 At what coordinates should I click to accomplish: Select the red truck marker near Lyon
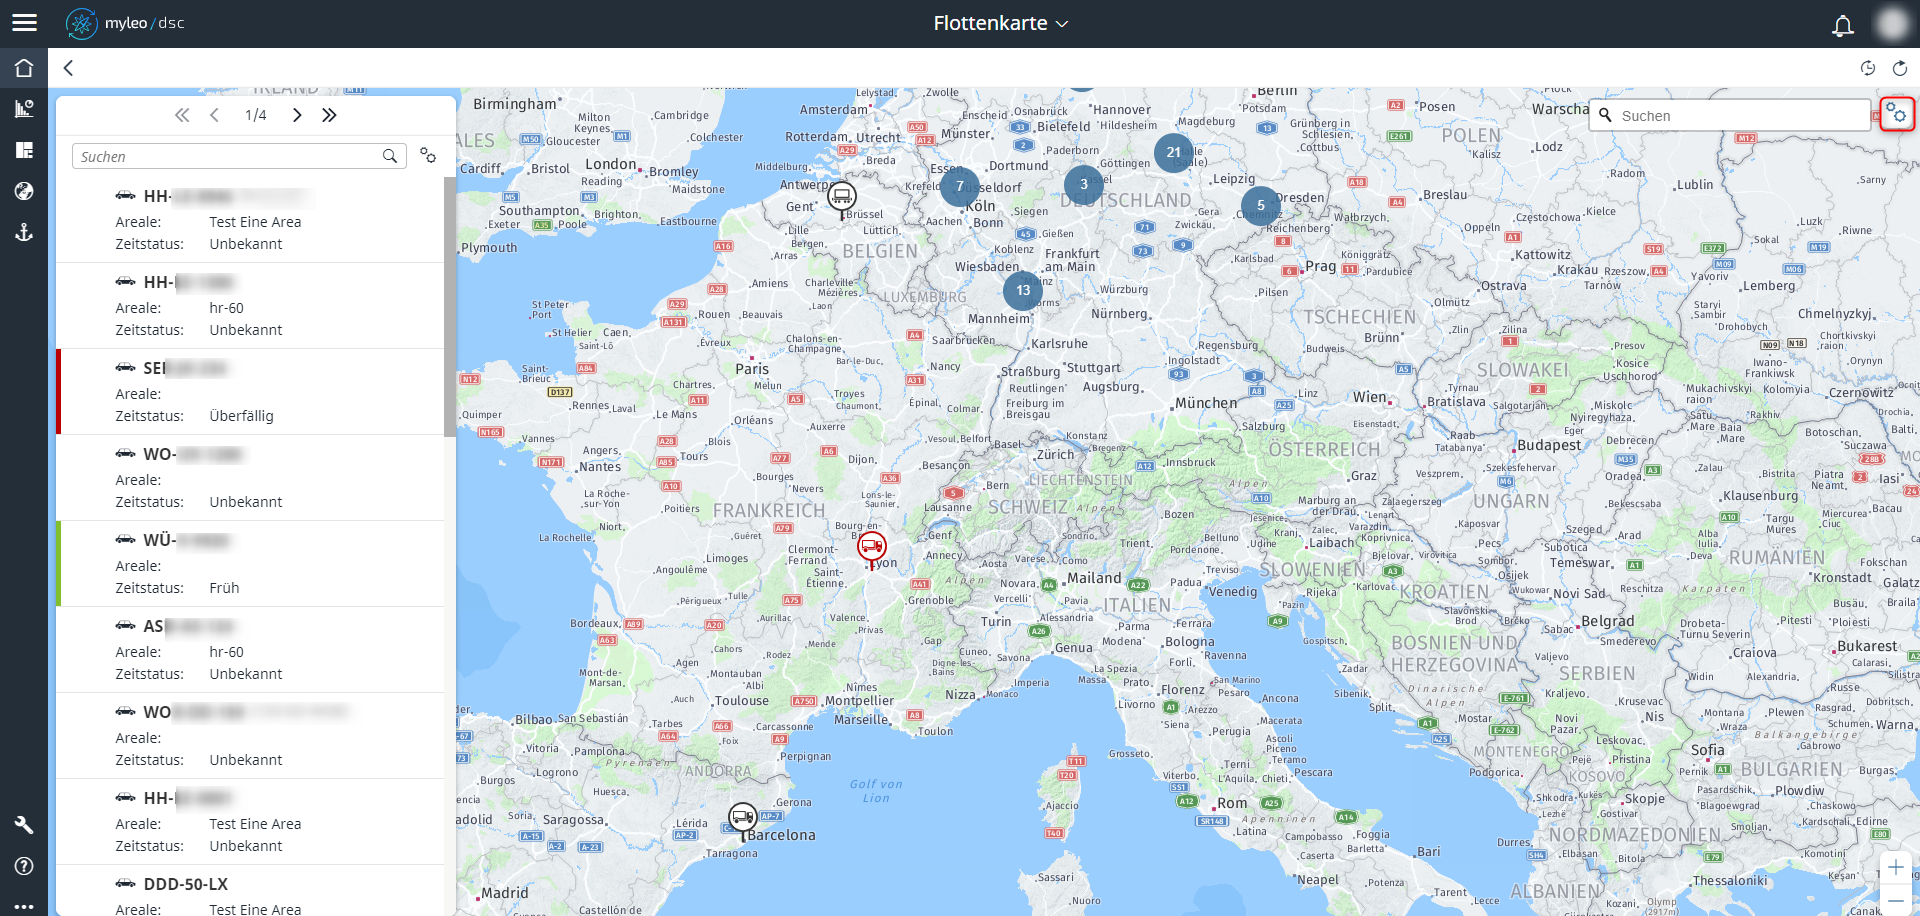tap(872, 549)
